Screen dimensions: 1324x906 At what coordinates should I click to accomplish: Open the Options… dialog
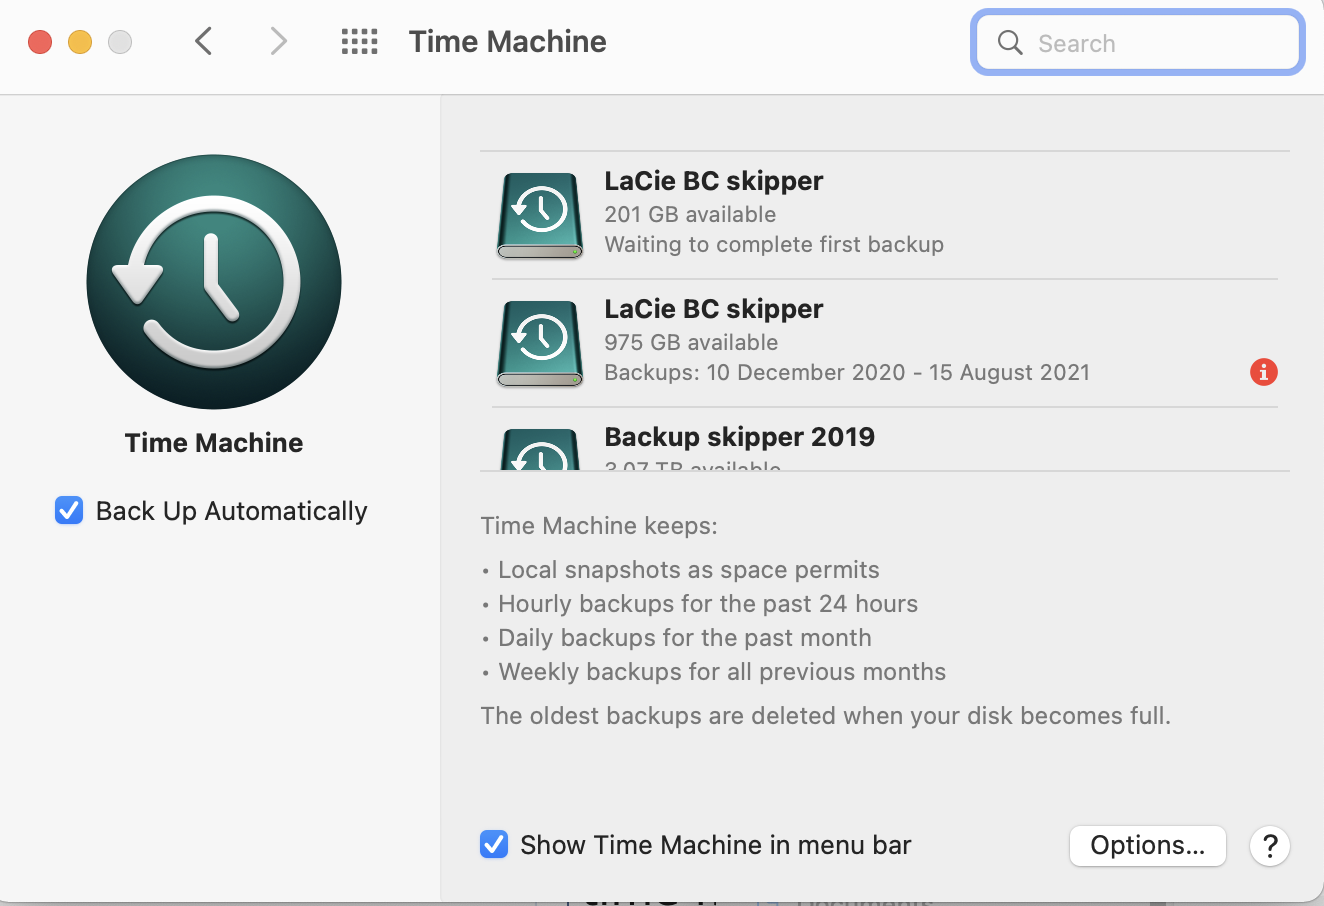(1147, 845)
